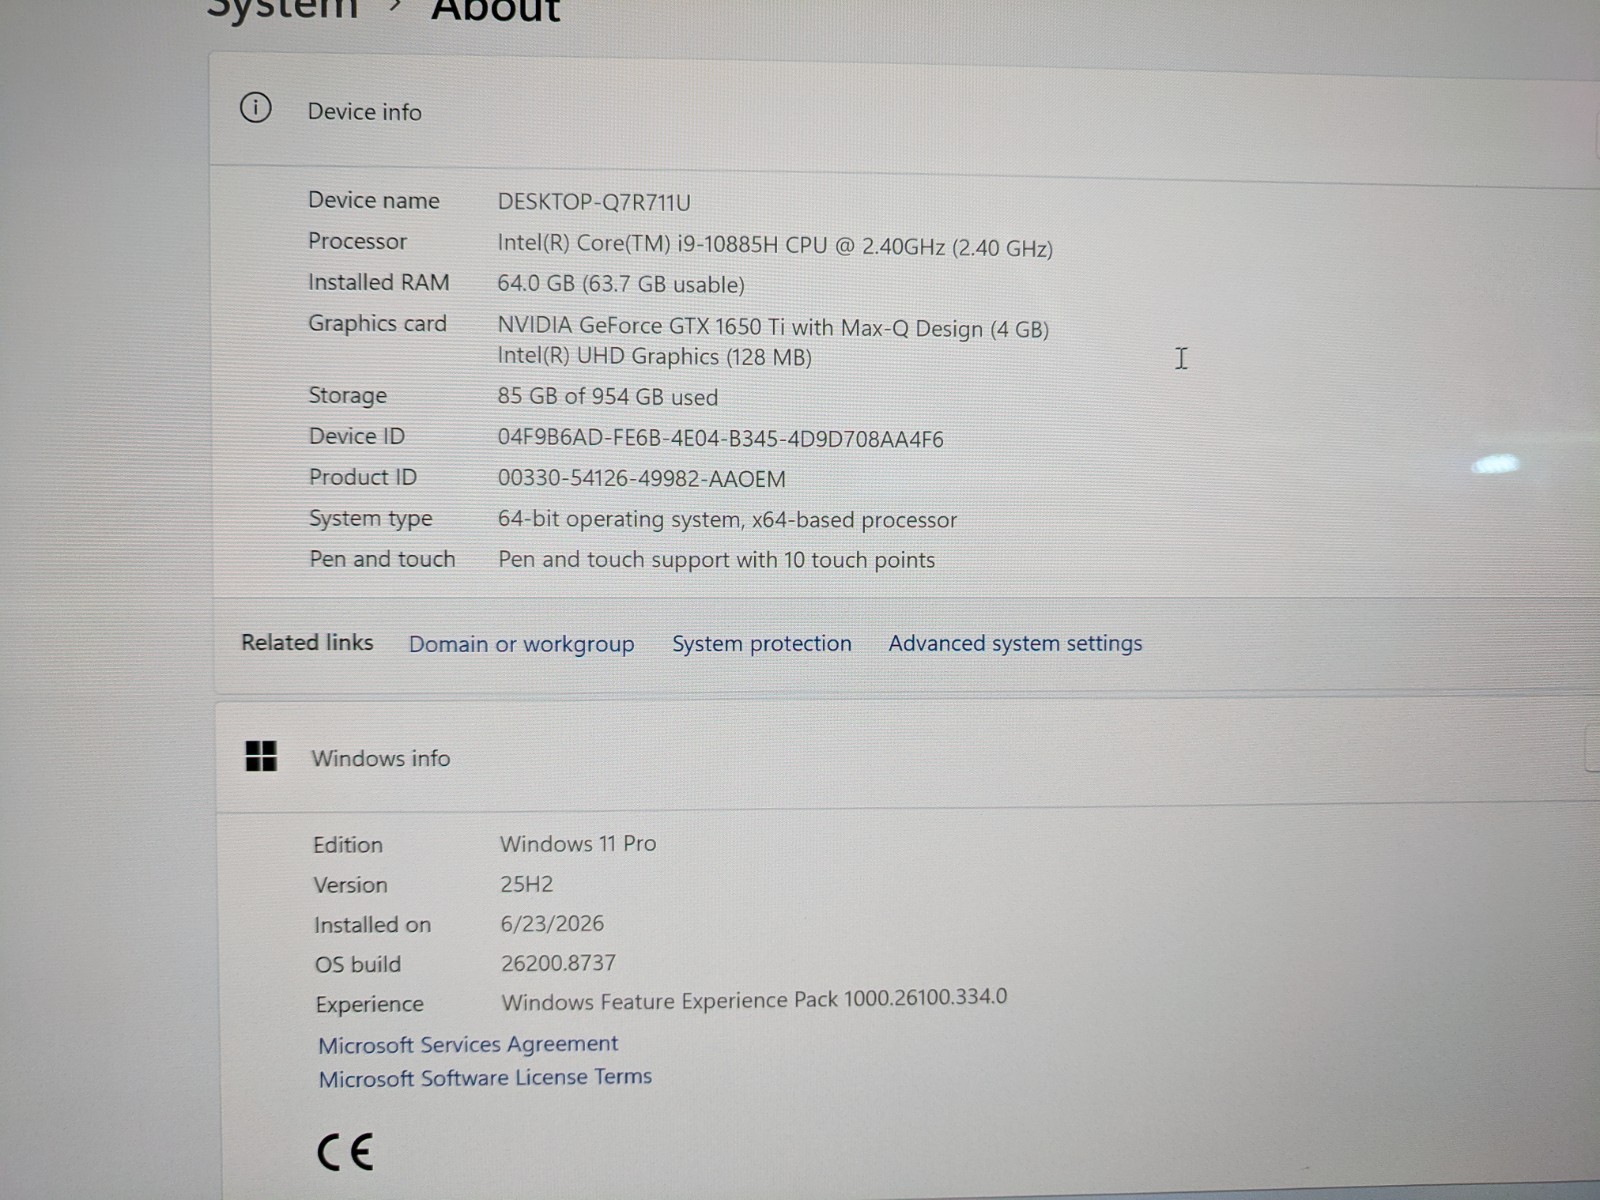Click the 85 GB of 954 GB used value
Screen dimensions: 1600x1200
[x=608, y=397]
